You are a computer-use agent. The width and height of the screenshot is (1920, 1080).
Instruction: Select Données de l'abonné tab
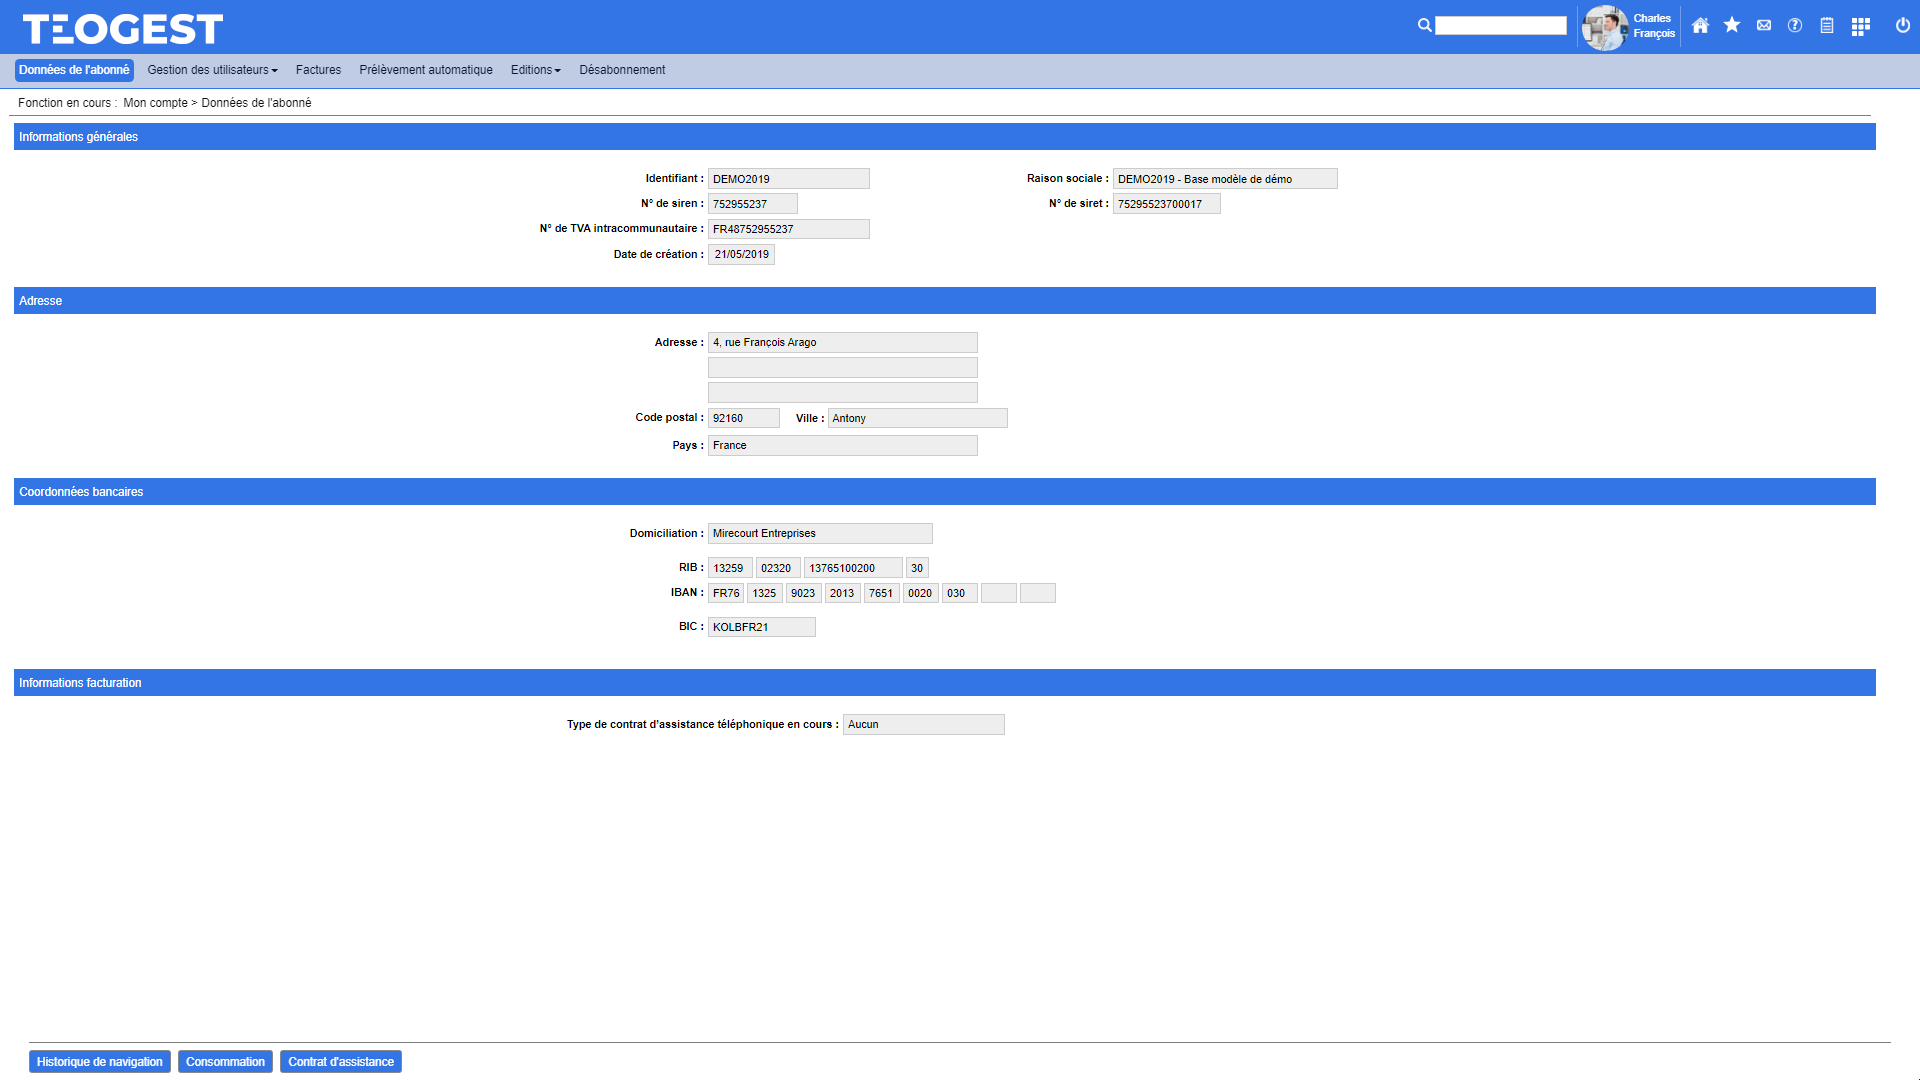74,70
